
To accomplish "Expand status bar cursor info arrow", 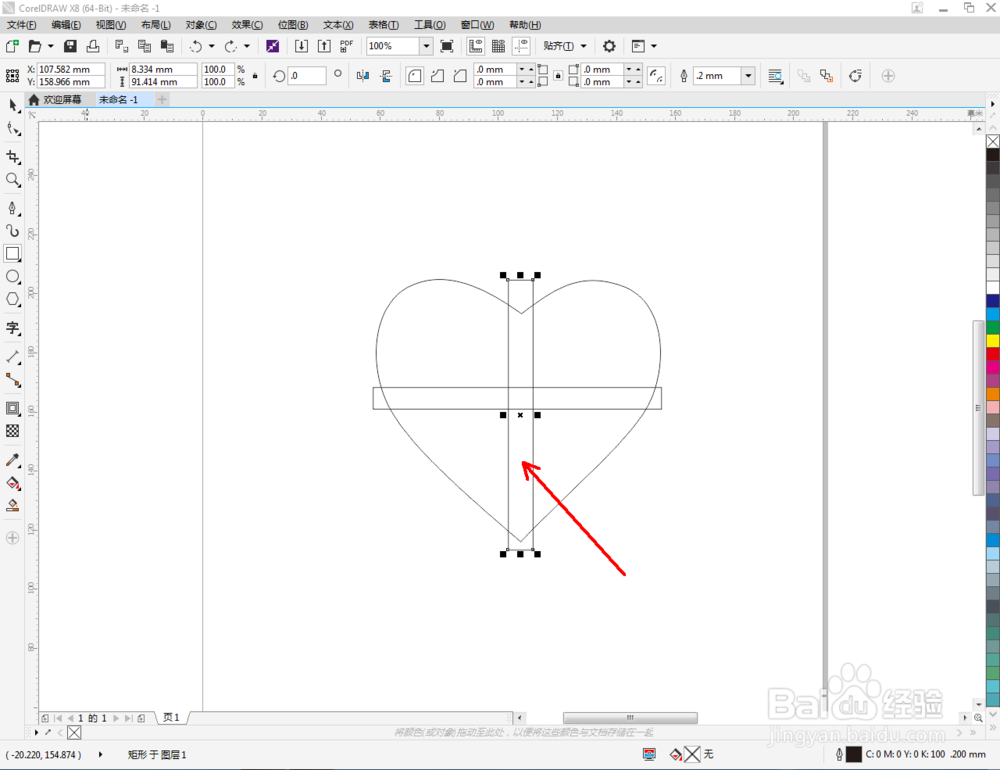I will [x=101, y=755].
